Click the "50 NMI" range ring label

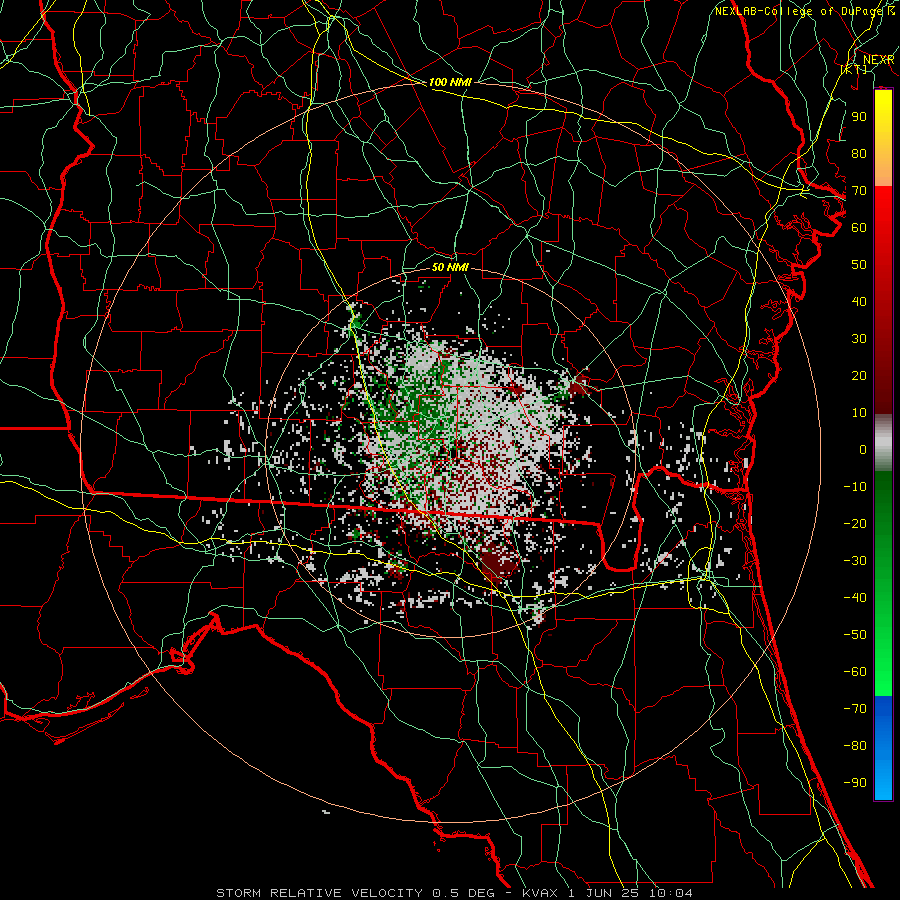[x=450, y=267]
